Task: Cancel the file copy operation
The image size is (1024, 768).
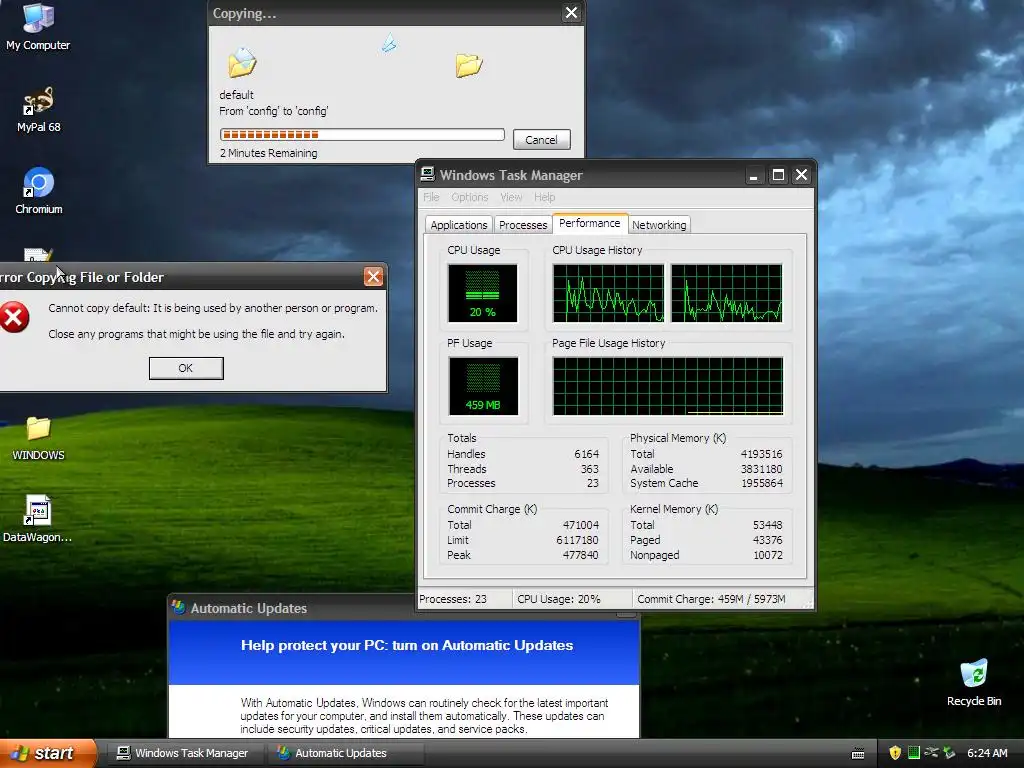Action: 541,140
